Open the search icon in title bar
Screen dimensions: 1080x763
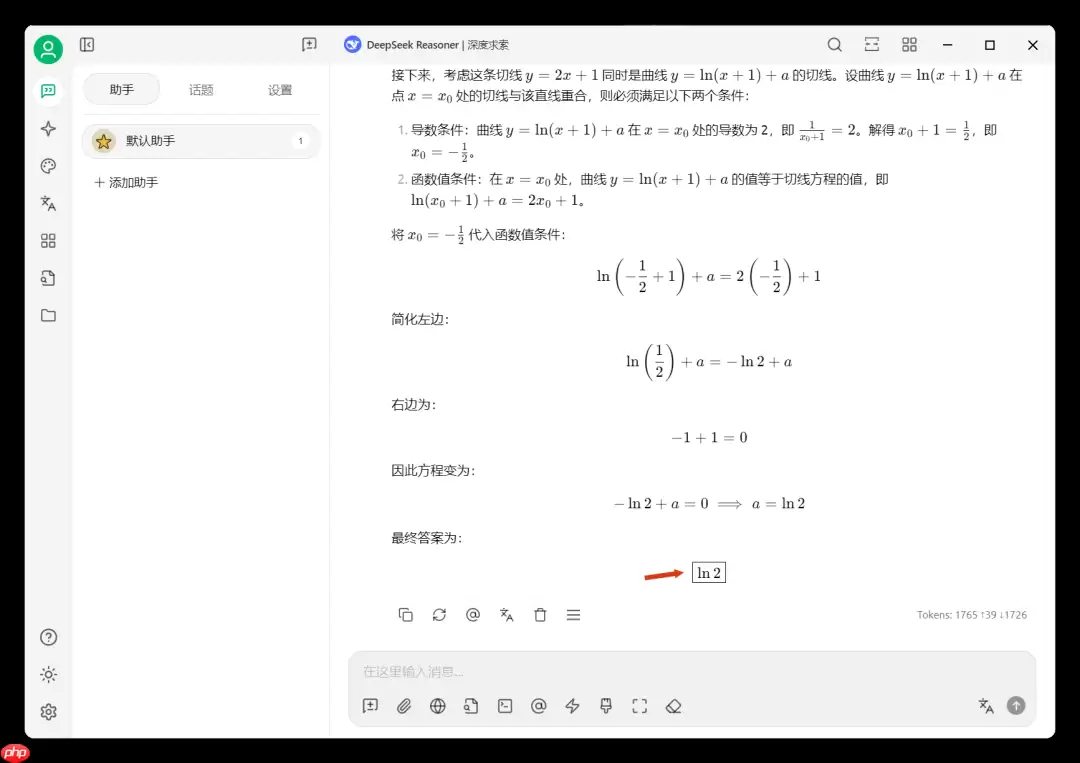click(x=835, y=44)
